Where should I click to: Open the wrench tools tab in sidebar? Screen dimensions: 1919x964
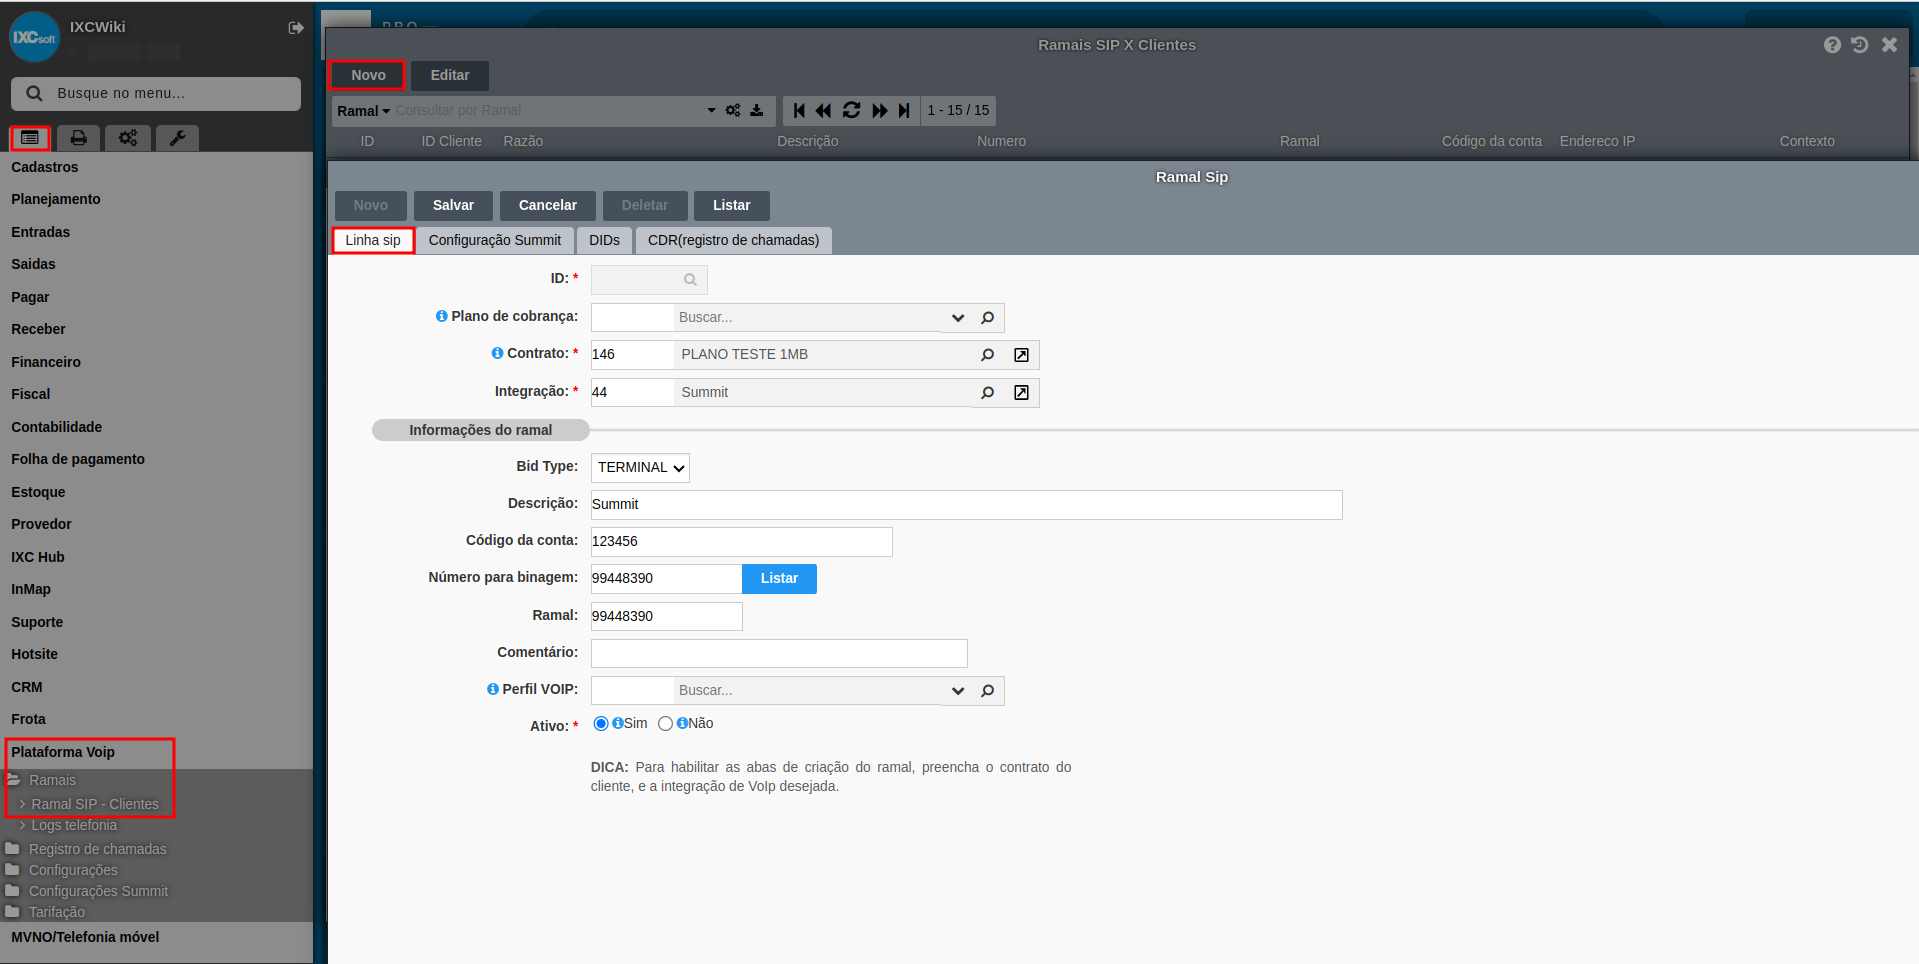coord(177,138)
